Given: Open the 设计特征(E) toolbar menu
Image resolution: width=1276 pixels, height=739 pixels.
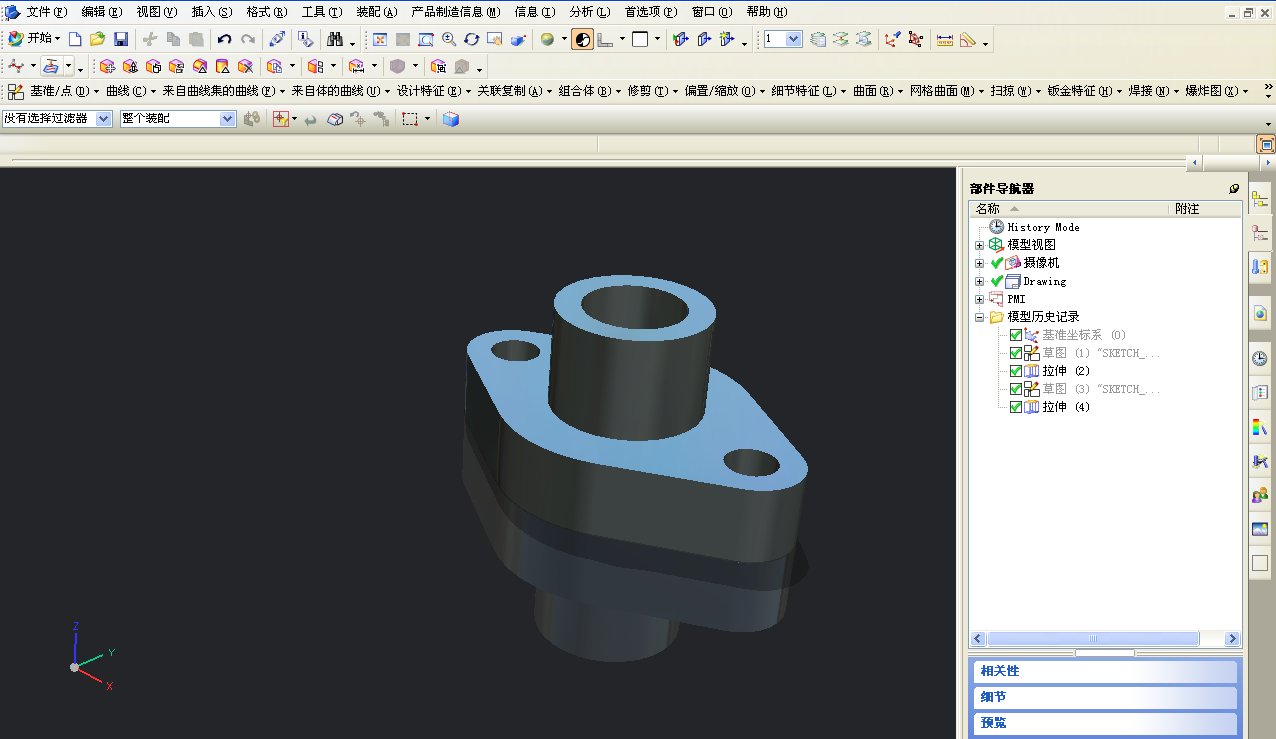Looking at the screenshot, I should click(x=435, y=91).
